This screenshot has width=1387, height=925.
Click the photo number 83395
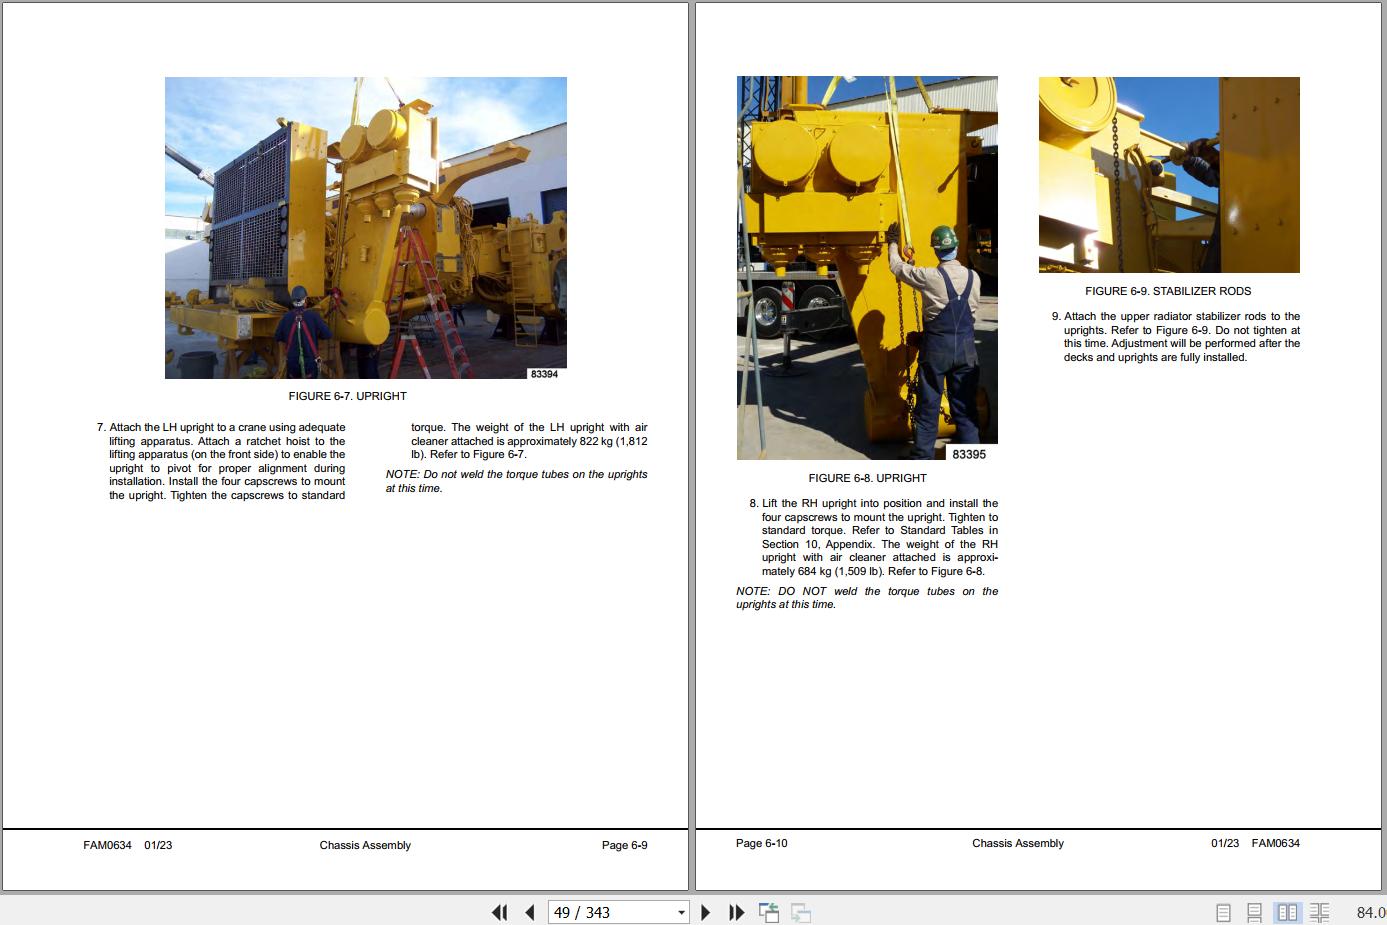point(969,454)
